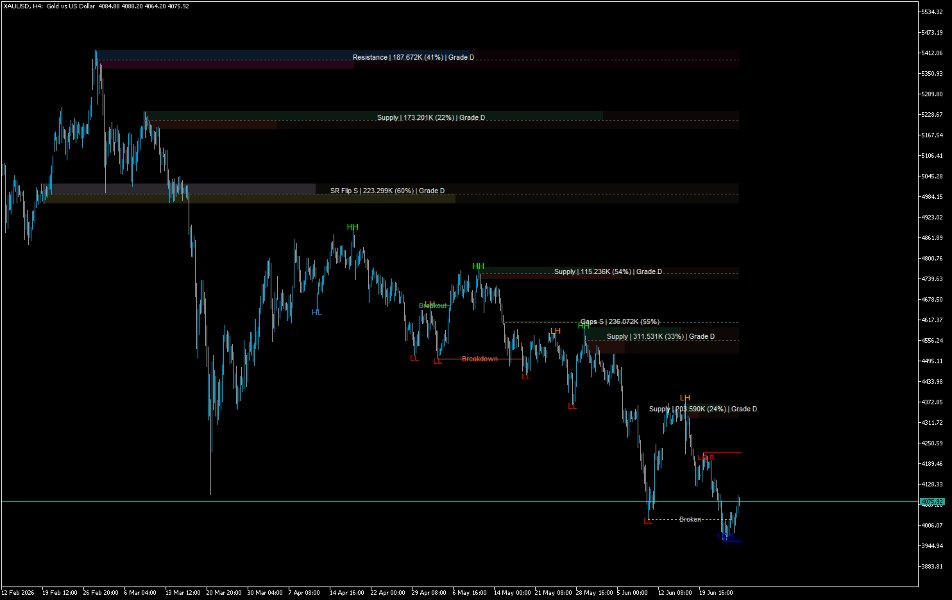Select the Supply 311.531K (33%) label
Screen dimensions: 952x600
tap(661, 336)
